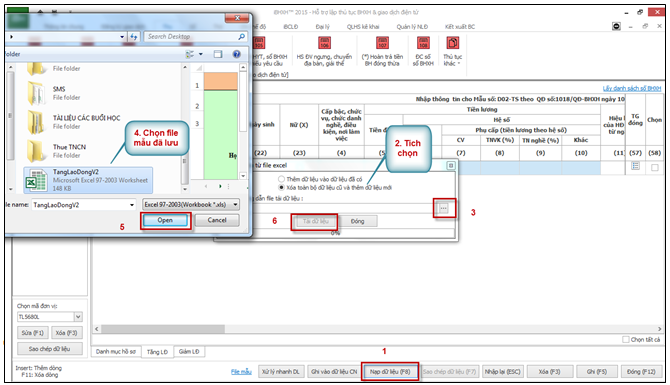Select the 108 ĐC sổ BHXH icon

[423, 43]
